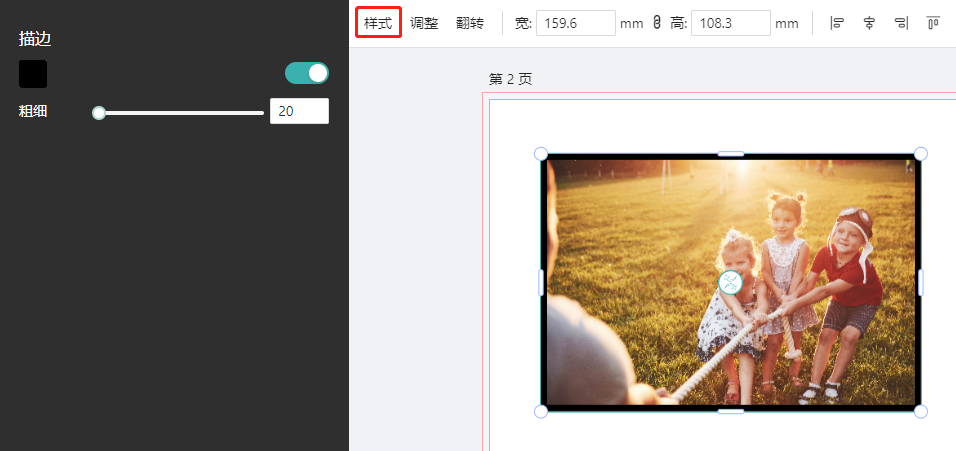The height and width of the screenshot is (451, 956).
Task: Click the bottom edge handle of the photo
Action: click(730, 411)
